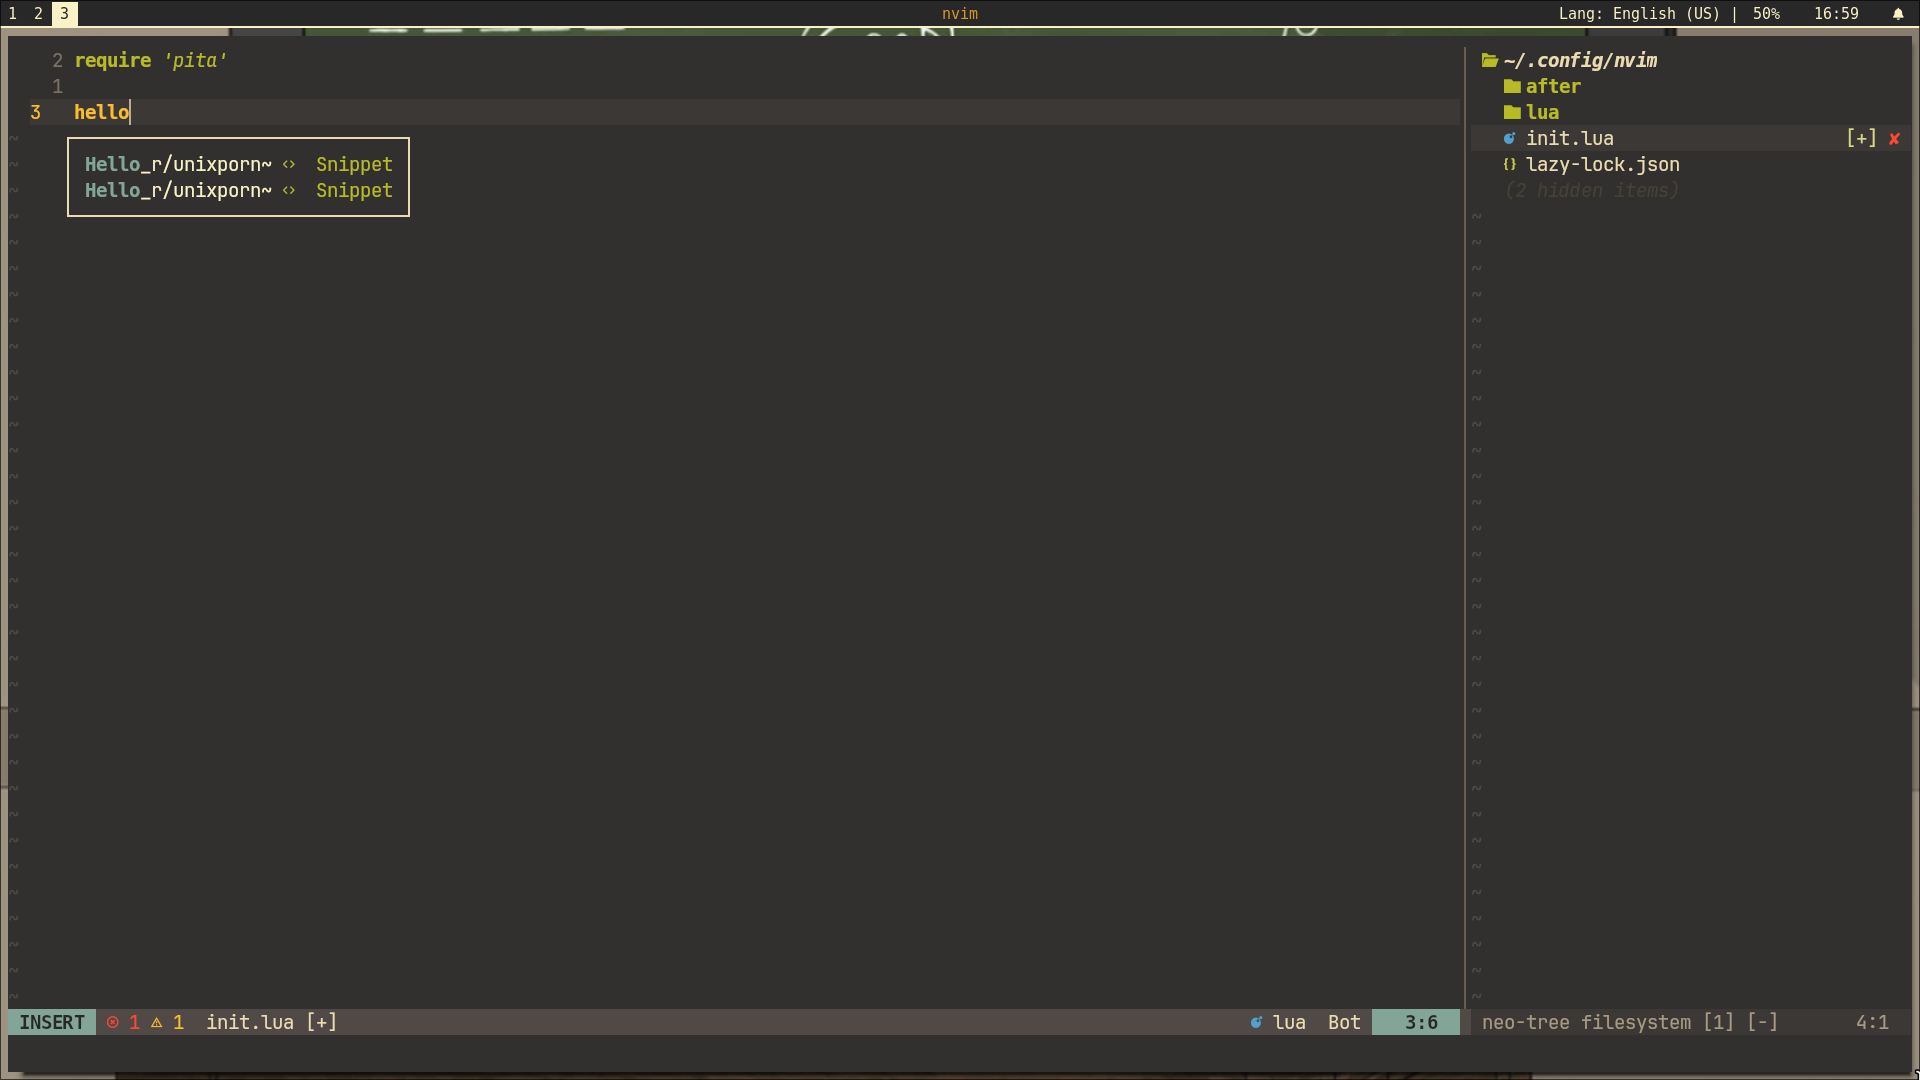The image size is (1920, 1080).
Task: Click the INSERT mode indicator in statusline
Action: click(52, 1022)
